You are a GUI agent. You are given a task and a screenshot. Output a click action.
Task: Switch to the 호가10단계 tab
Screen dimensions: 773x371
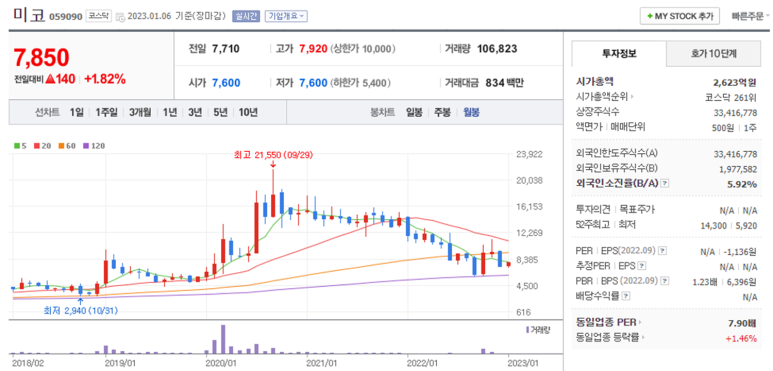713,54
